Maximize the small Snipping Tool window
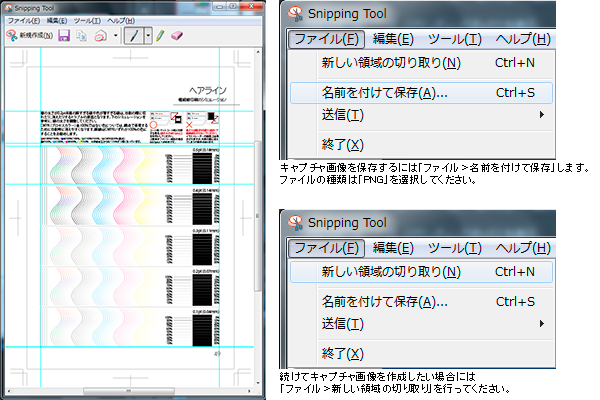The width and height of the screenshot is (600, 400). click(x=233, y=7)
